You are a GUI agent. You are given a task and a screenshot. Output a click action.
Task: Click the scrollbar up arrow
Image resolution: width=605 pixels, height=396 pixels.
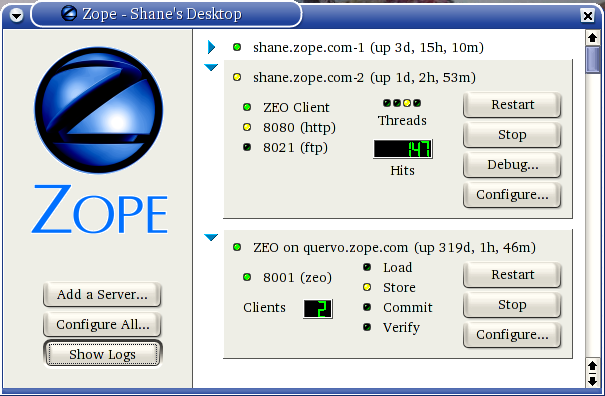point(593,38)
